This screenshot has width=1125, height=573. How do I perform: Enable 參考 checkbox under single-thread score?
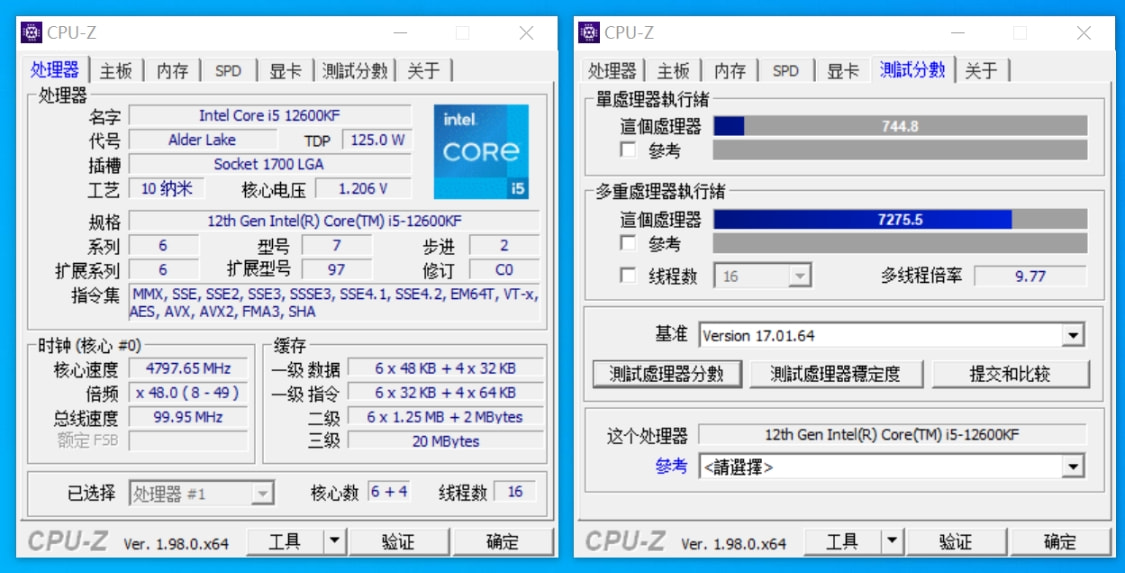point(628,151)
